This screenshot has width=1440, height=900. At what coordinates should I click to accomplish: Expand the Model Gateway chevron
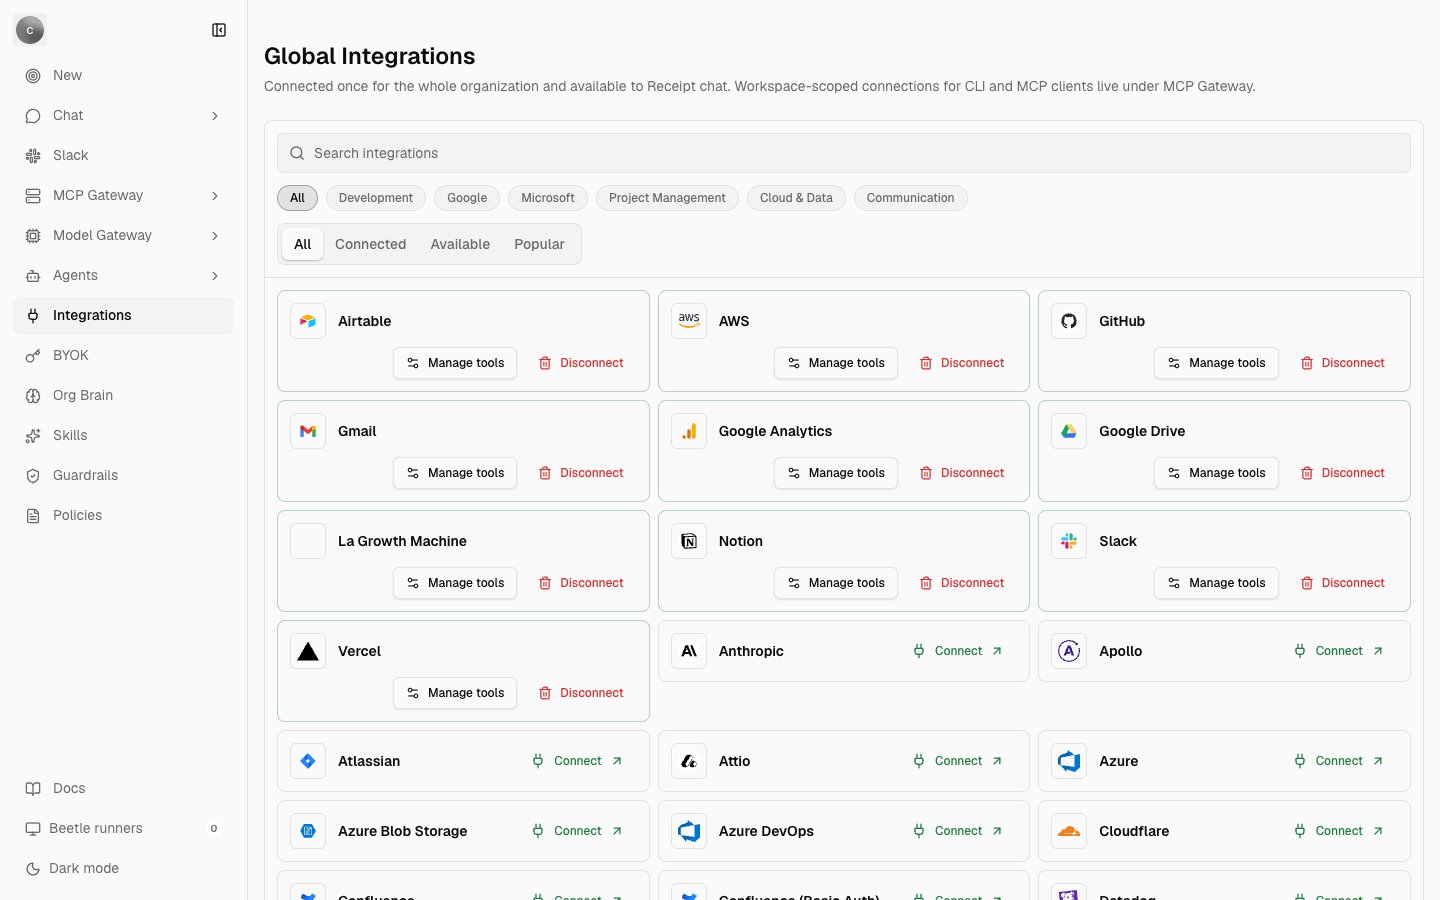tap(215, 236)
